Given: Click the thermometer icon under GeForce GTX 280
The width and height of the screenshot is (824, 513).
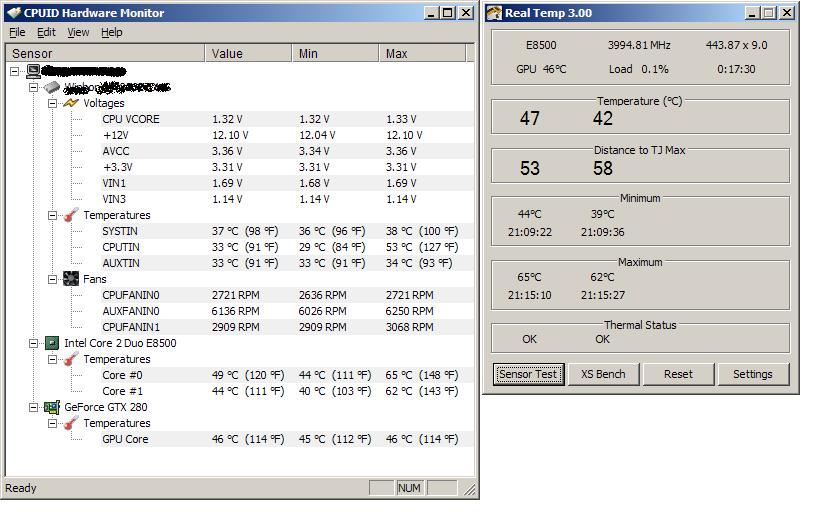Looking at the screenshot, I should click(x=71, y=423).
